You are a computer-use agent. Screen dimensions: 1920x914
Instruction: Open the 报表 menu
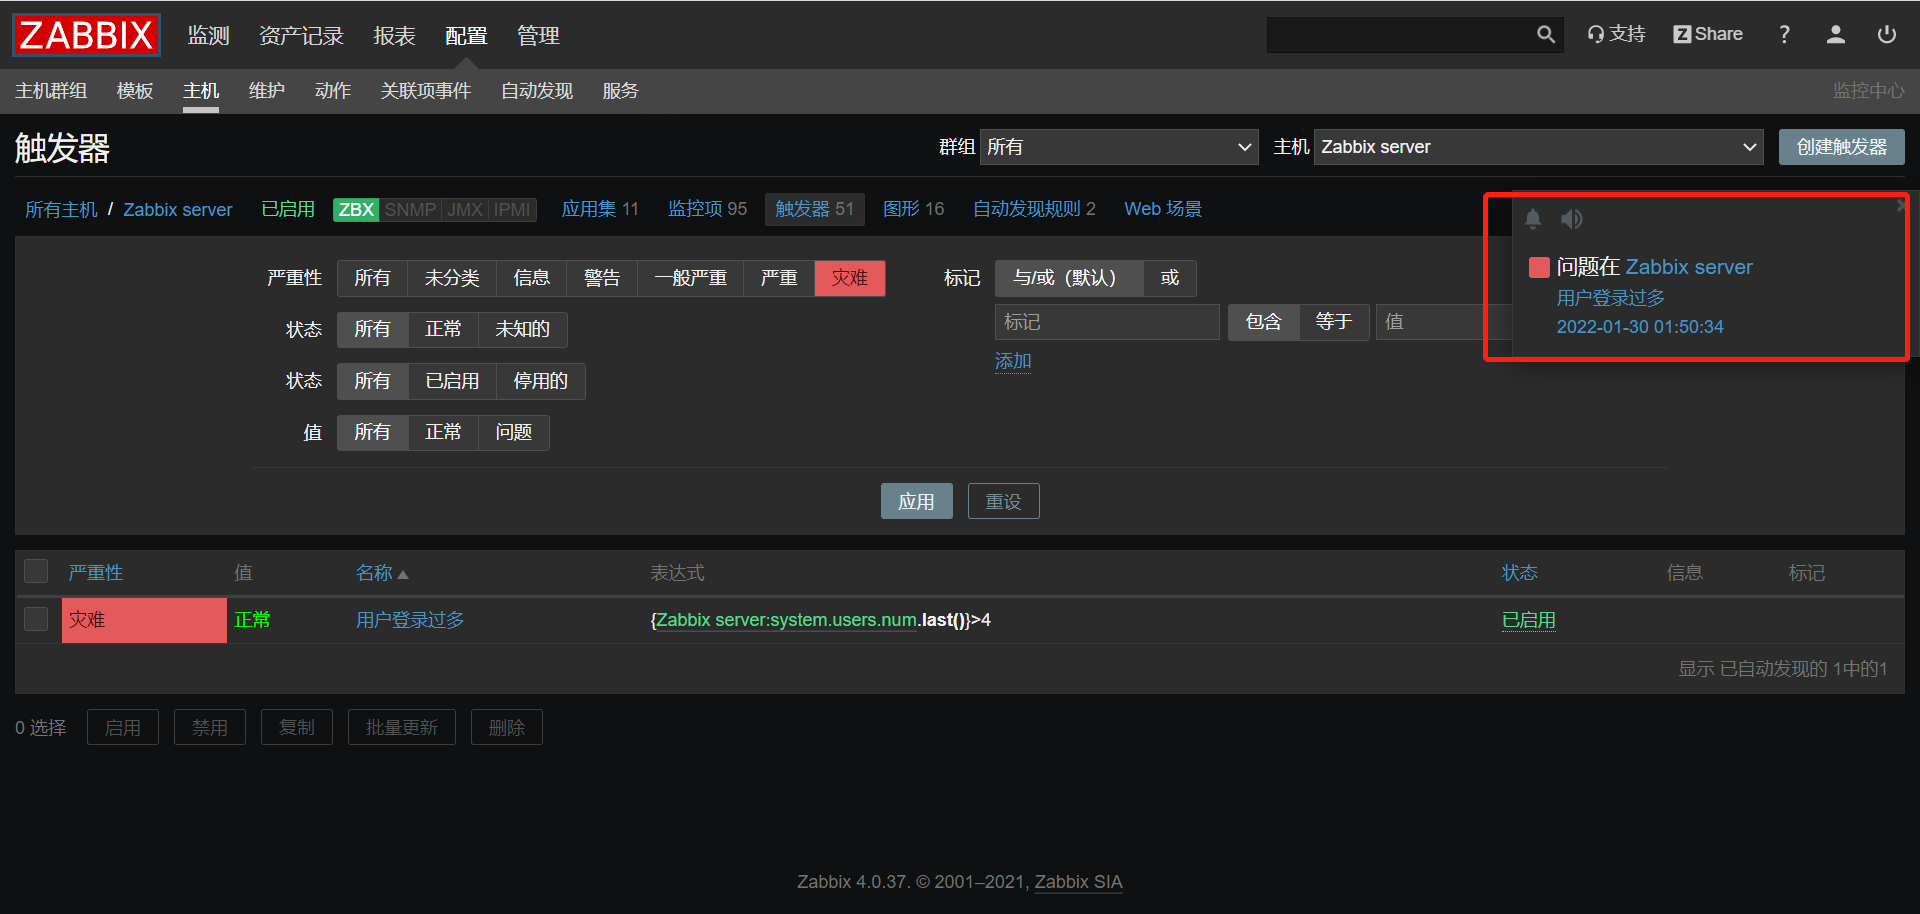click(394, 36)
